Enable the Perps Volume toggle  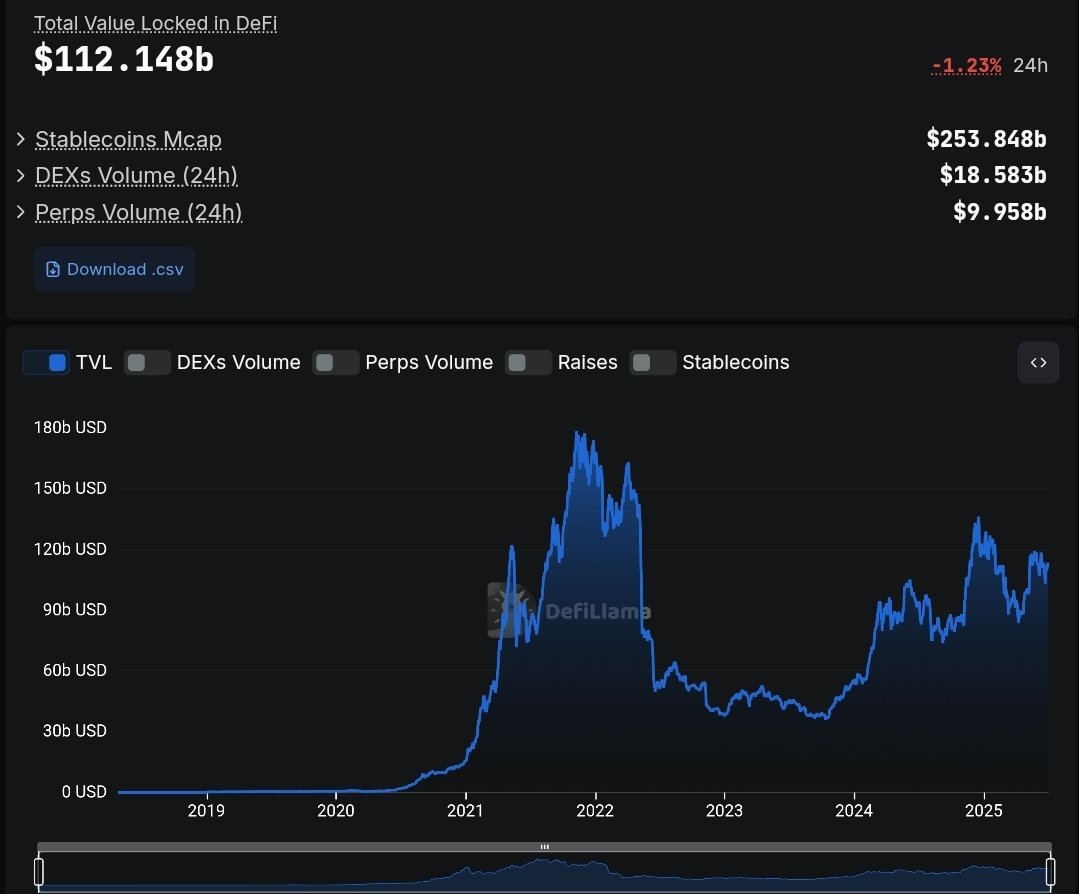pyautogui.click(x=336, y=363)
